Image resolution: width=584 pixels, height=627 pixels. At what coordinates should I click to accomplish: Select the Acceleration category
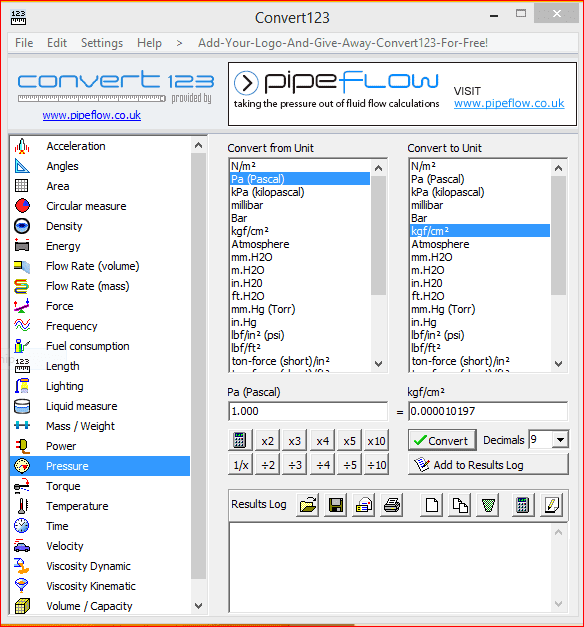100,146
